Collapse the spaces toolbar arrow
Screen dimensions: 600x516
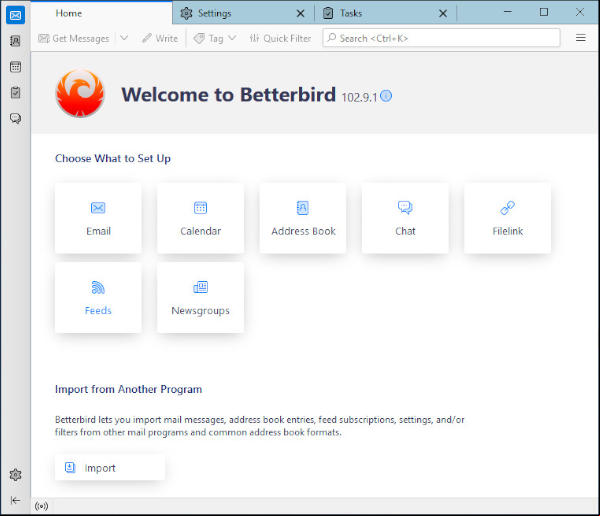click(15, 500)
